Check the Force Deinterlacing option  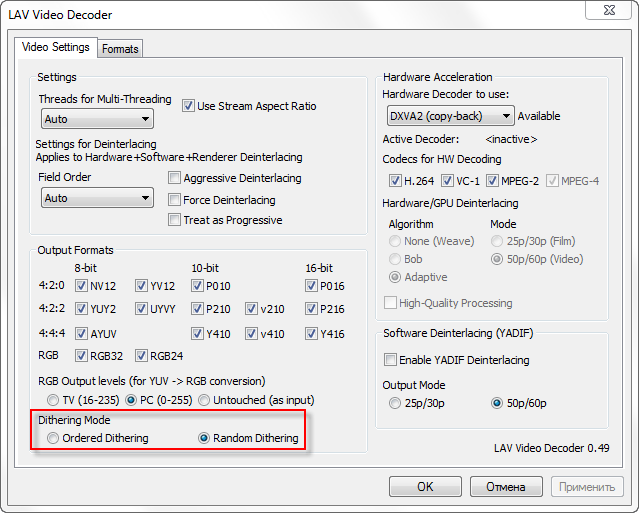coord(175,199)
